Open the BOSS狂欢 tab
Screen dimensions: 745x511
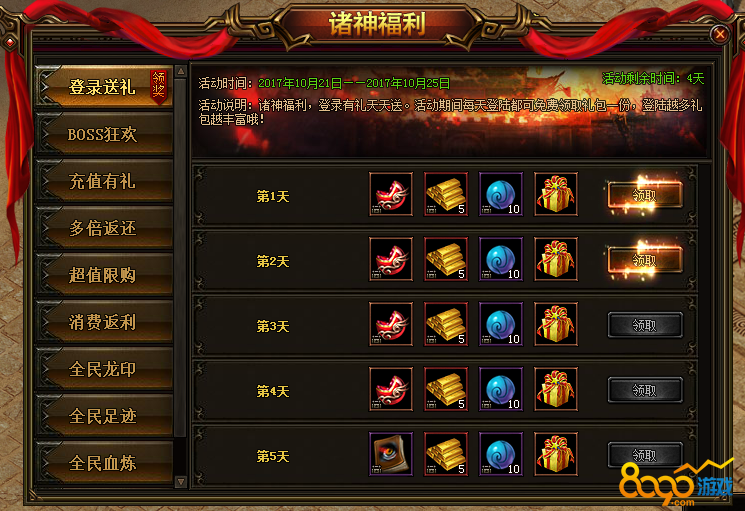click(103, 134)
